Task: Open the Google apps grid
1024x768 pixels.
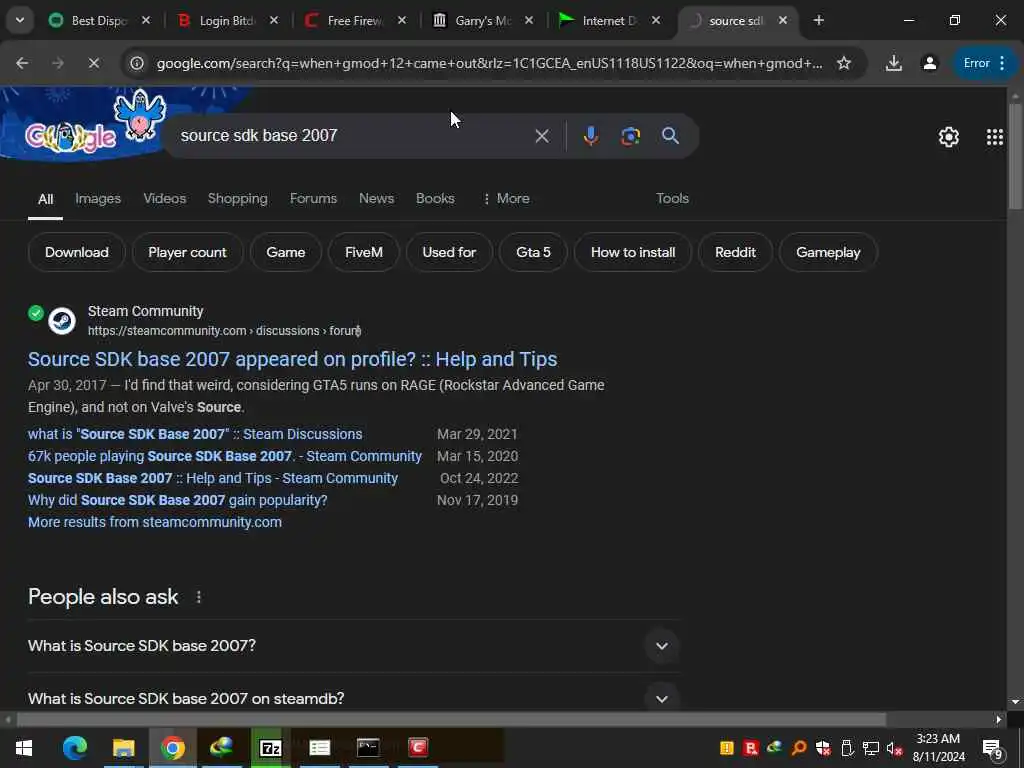Action: point(994,137)
